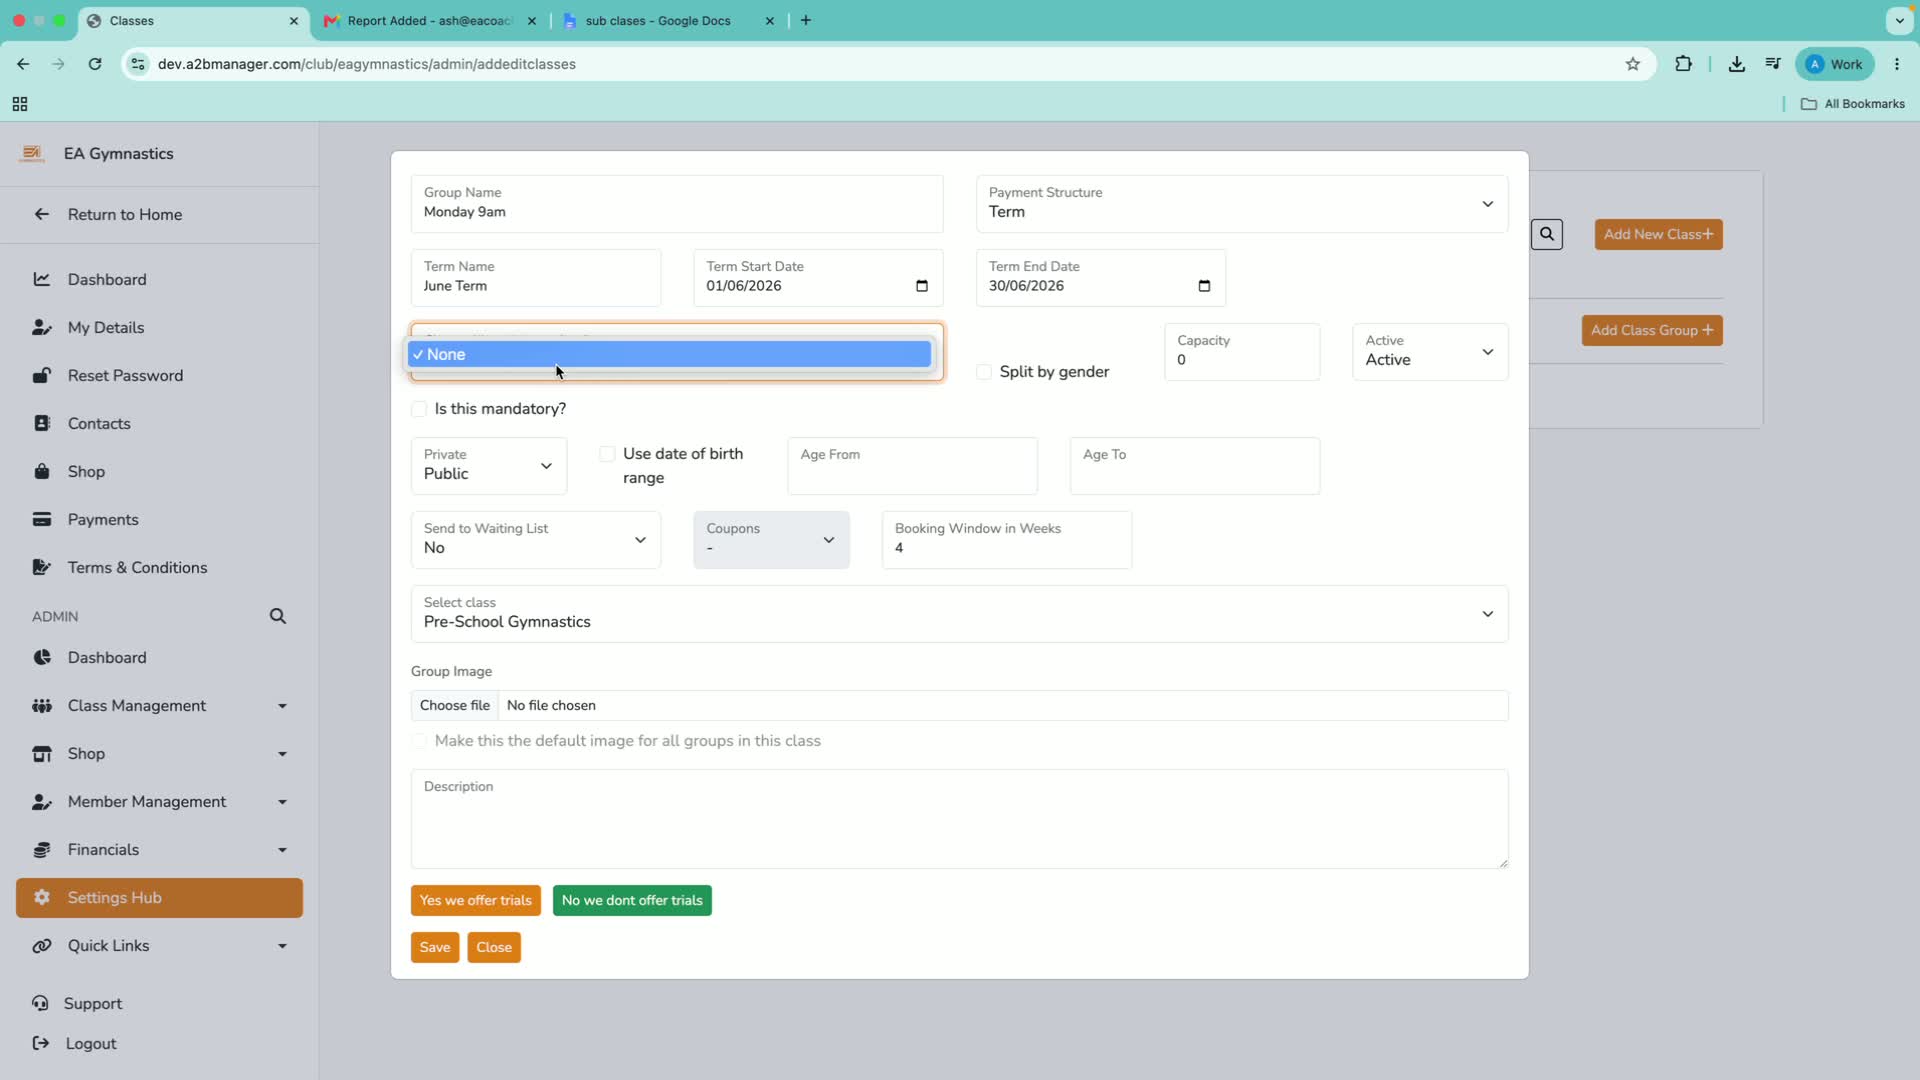Click the Logout exit icon
The width and height of the screenshot is (1920, 1080).
[40, 1043]
